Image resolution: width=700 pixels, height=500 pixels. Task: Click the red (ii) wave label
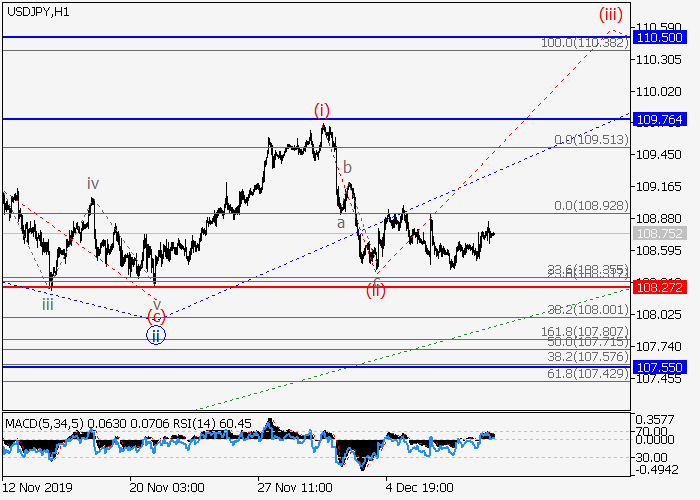point(375,290)
